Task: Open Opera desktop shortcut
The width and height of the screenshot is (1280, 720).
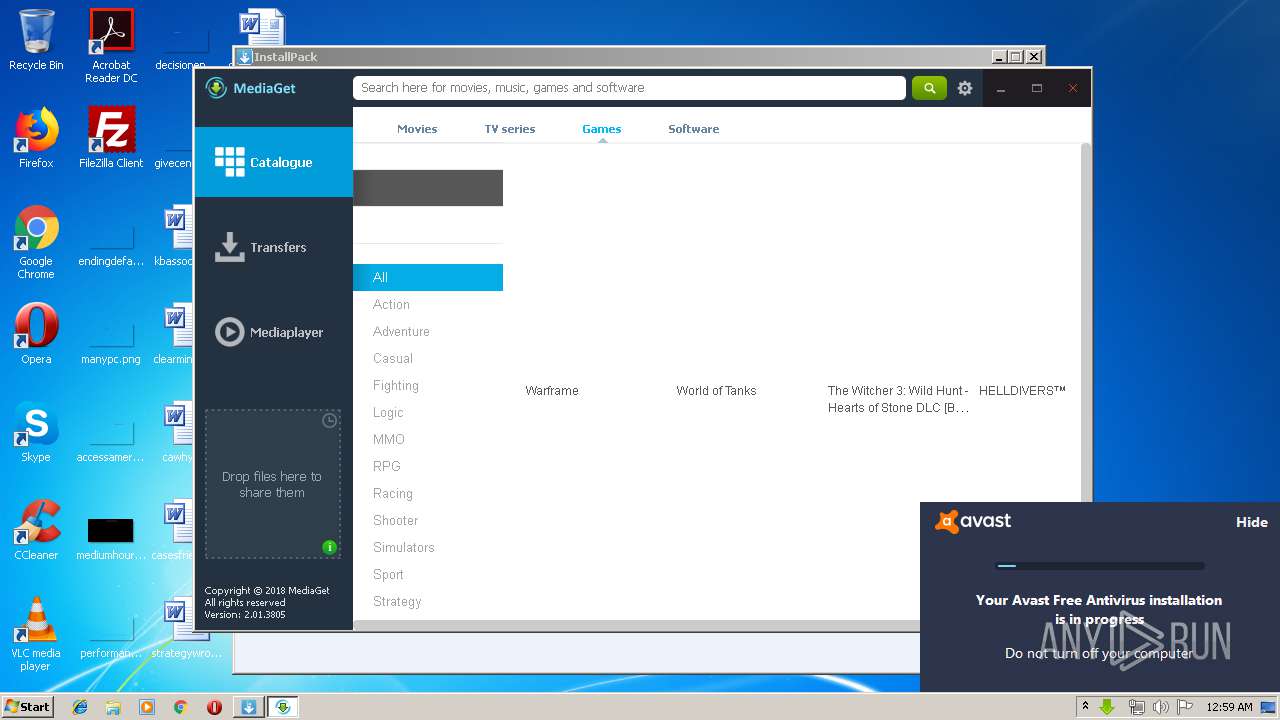Action: coord(36,333)
